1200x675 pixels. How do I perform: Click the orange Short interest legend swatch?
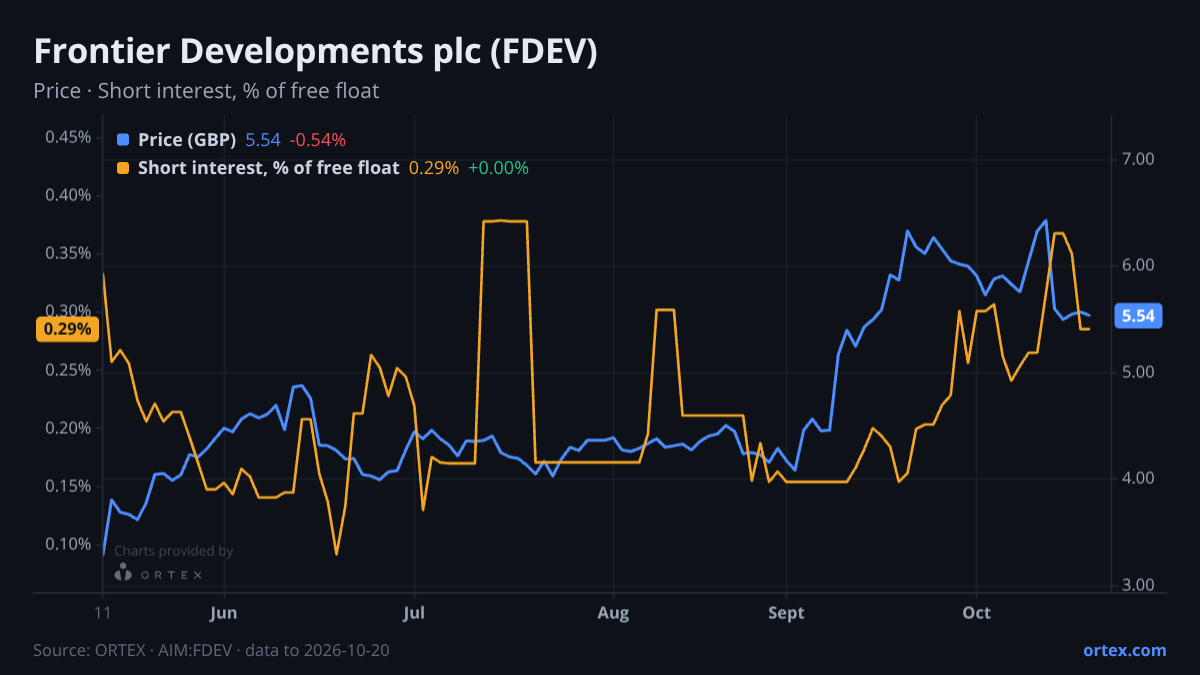[x=123, y=168]
